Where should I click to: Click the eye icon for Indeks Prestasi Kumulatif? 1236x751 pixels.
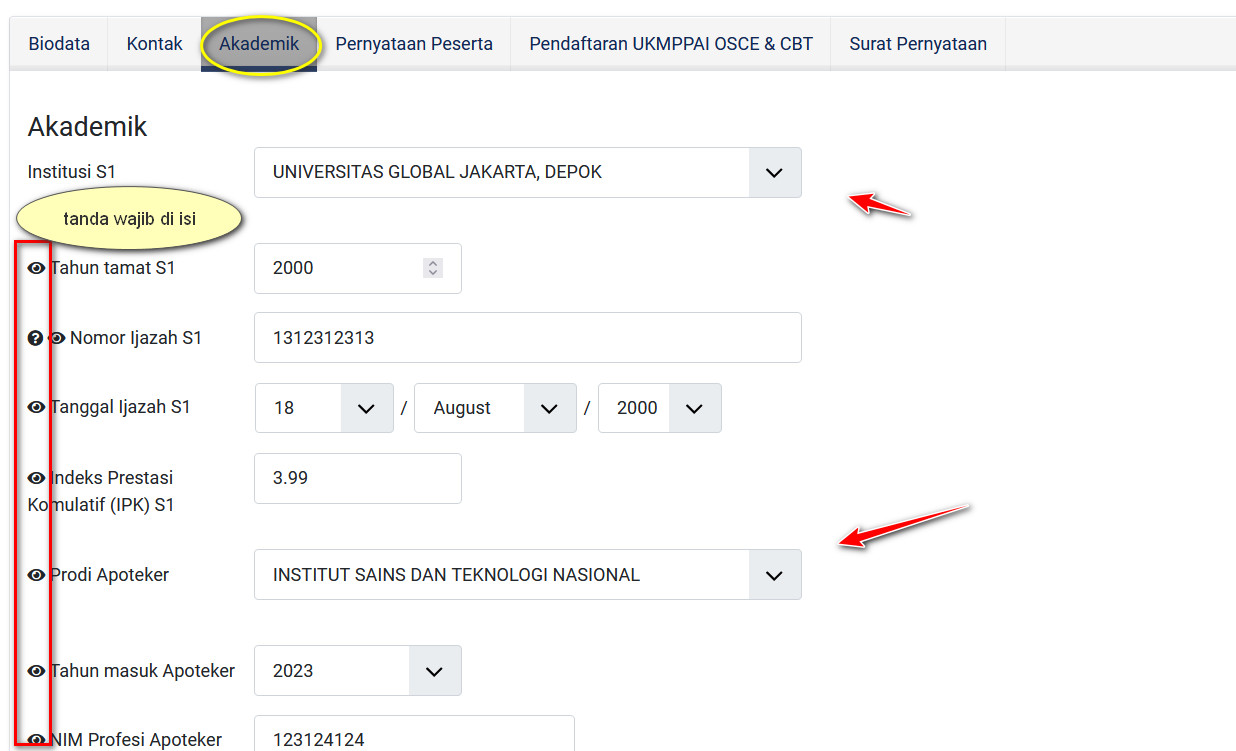[37, 478]
